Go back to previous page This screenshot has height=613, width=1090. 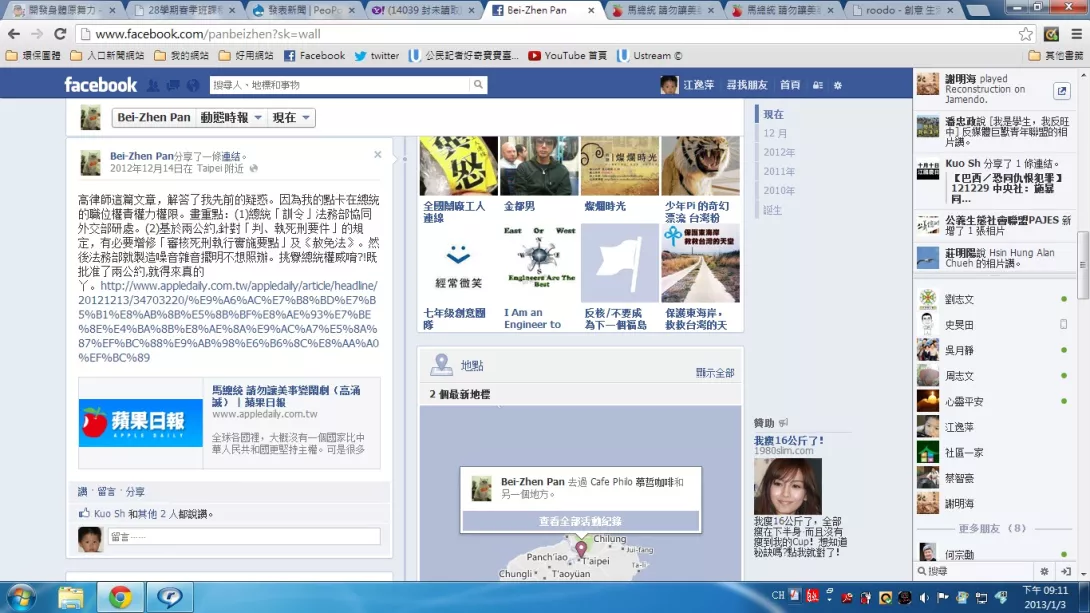[14, 33]
